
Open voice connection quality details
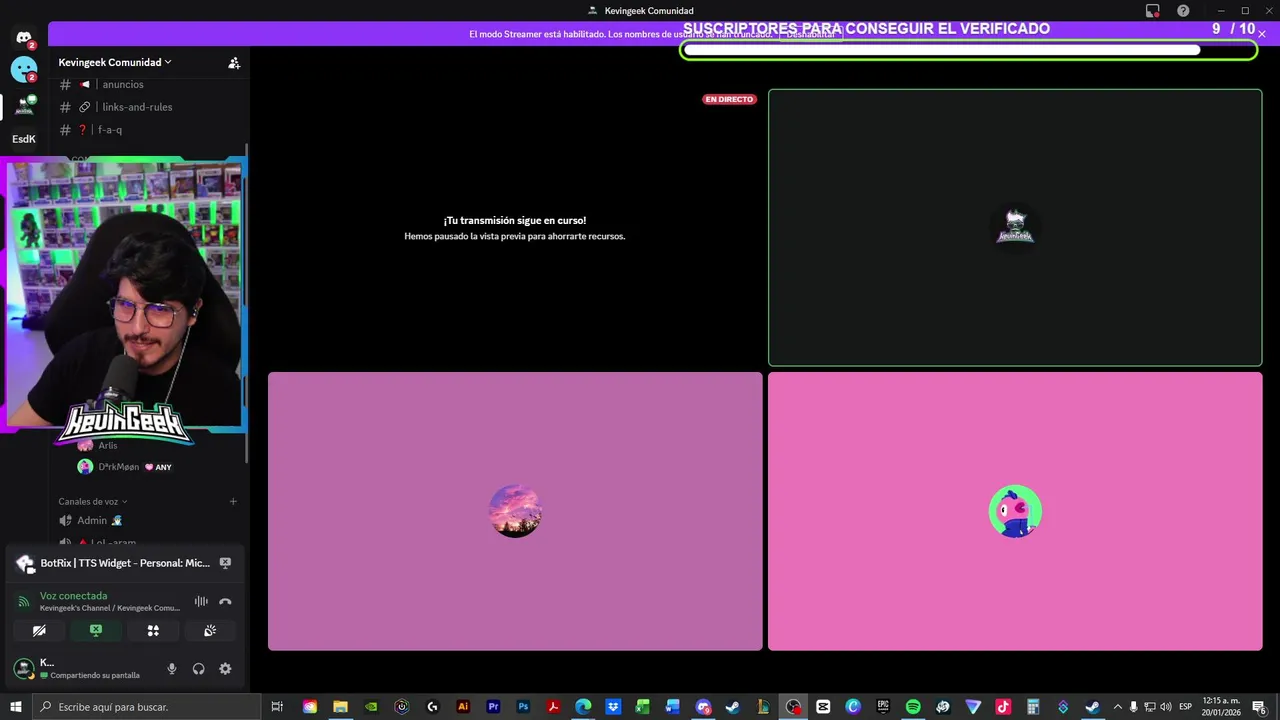tap(24, 601)
